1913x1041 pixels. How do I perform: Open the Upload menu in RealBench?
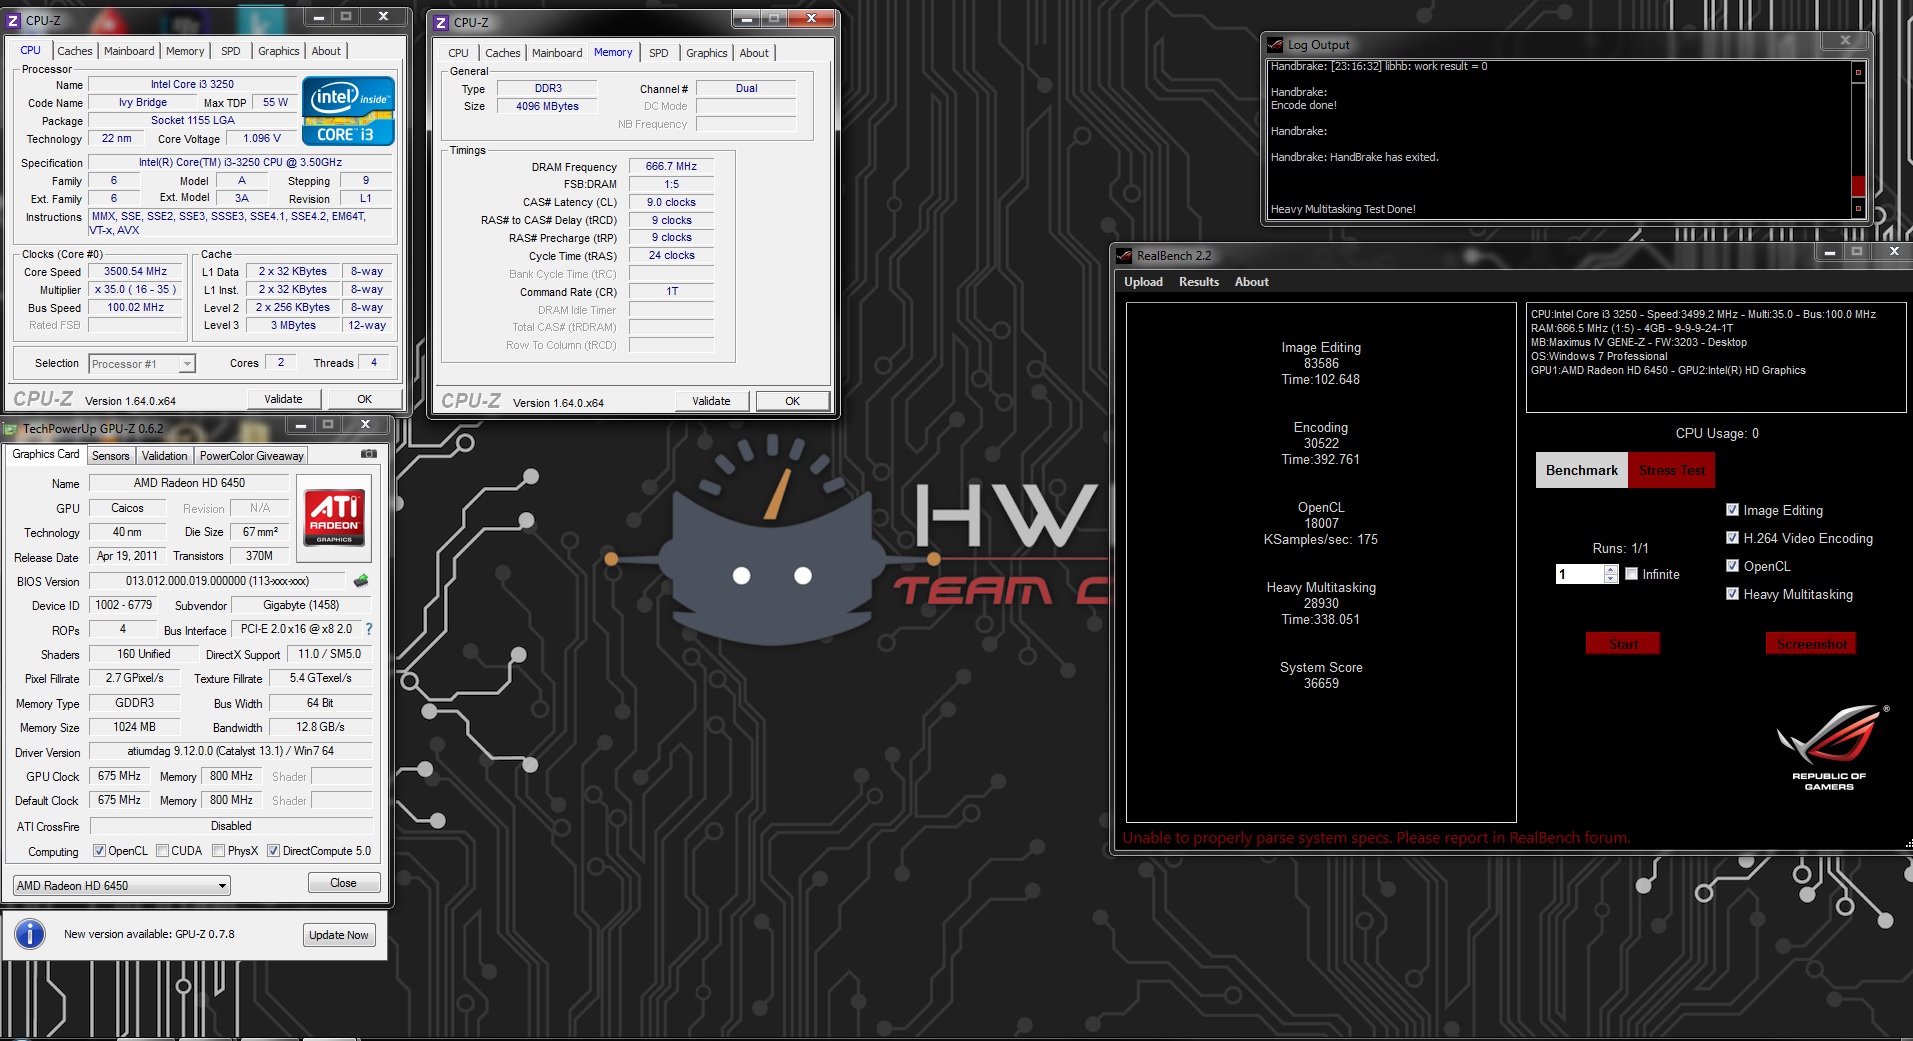click(x=1143, y=282)
